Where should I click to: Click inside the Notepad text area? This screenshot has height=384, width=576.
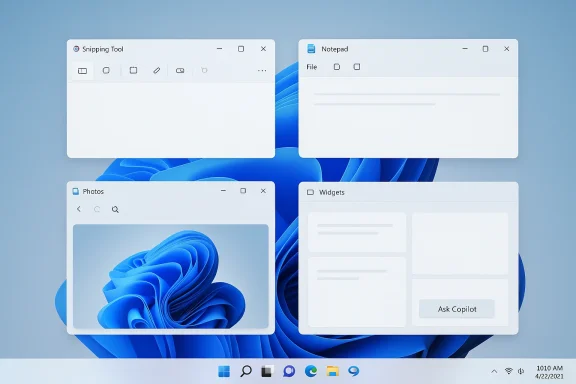408,117
